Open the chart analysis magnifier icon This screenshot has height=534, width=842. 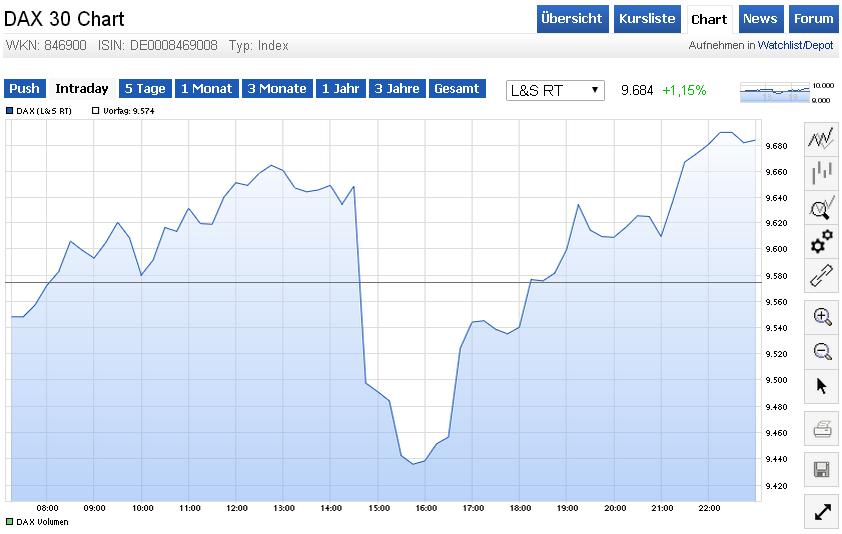pos(821,208)
